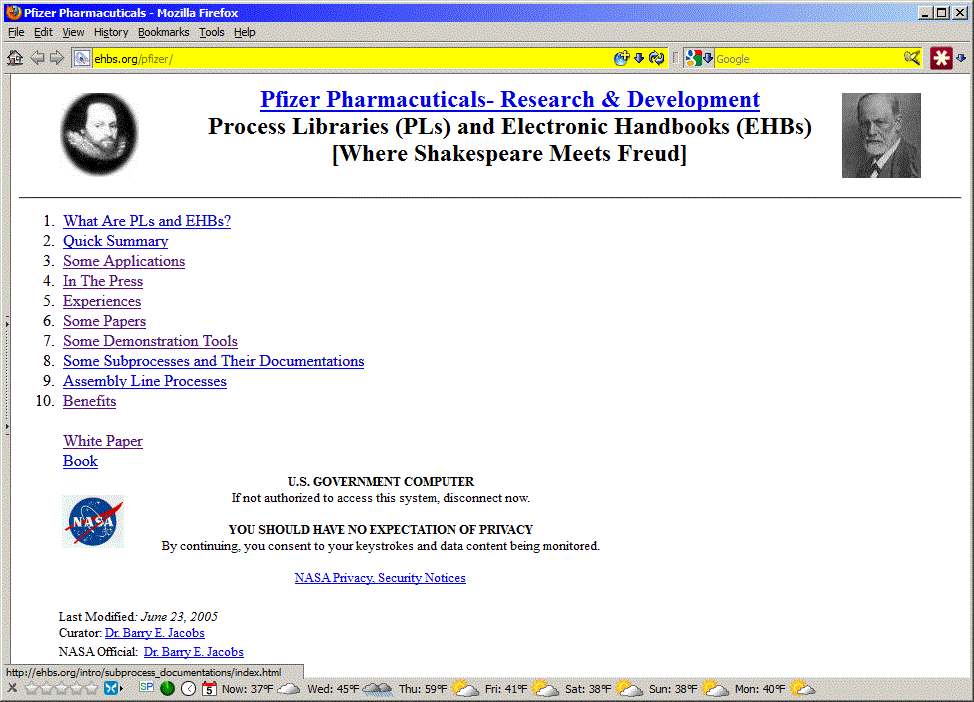Open the NASA Privacy, Security Notices link
Viewport: 974px width, 702px height.
pyautogui.click(x=380, y=578)
